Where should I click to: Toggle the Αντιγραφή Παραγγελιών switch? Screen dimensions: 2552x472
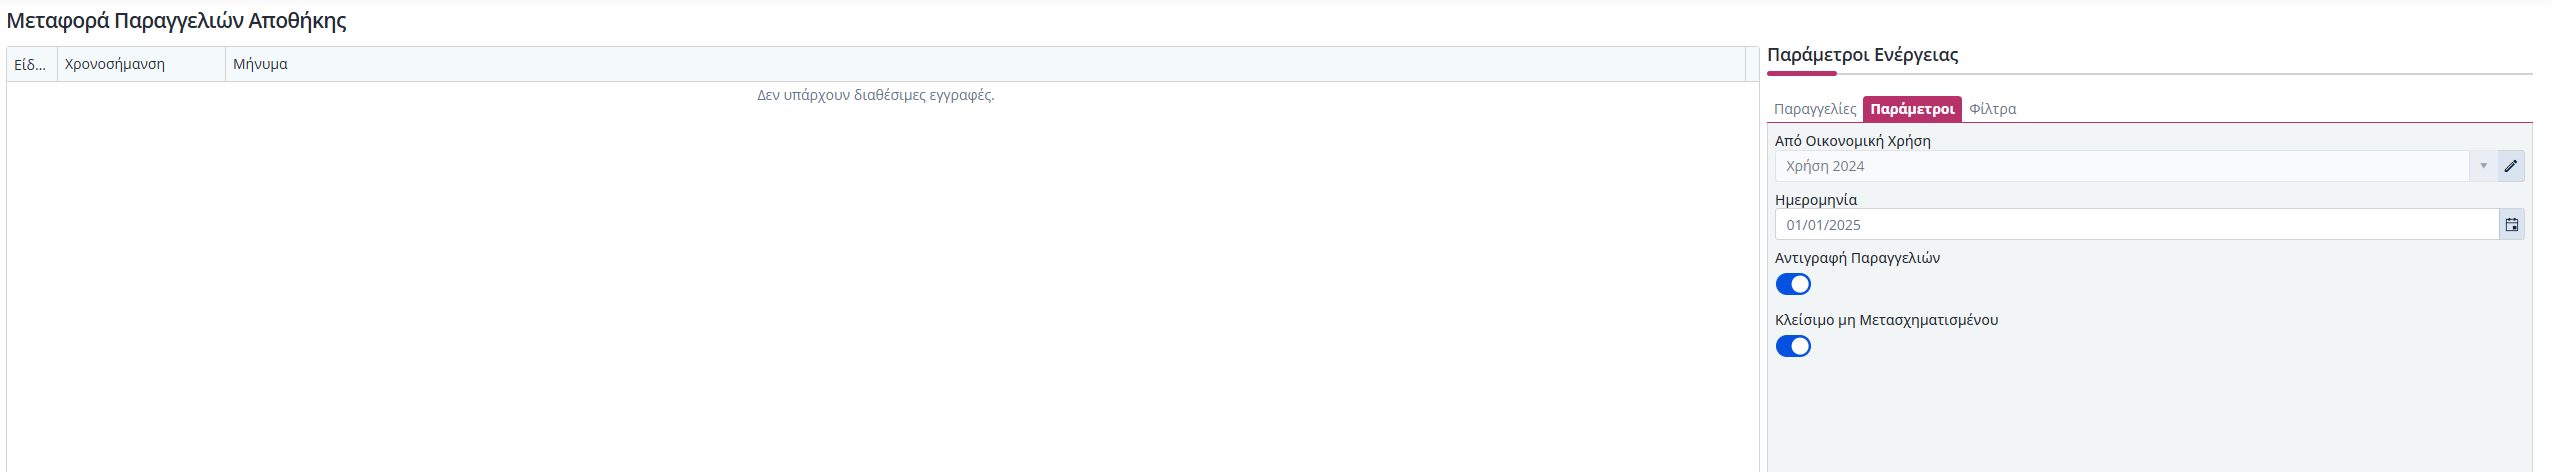[x=1793, y=285]
